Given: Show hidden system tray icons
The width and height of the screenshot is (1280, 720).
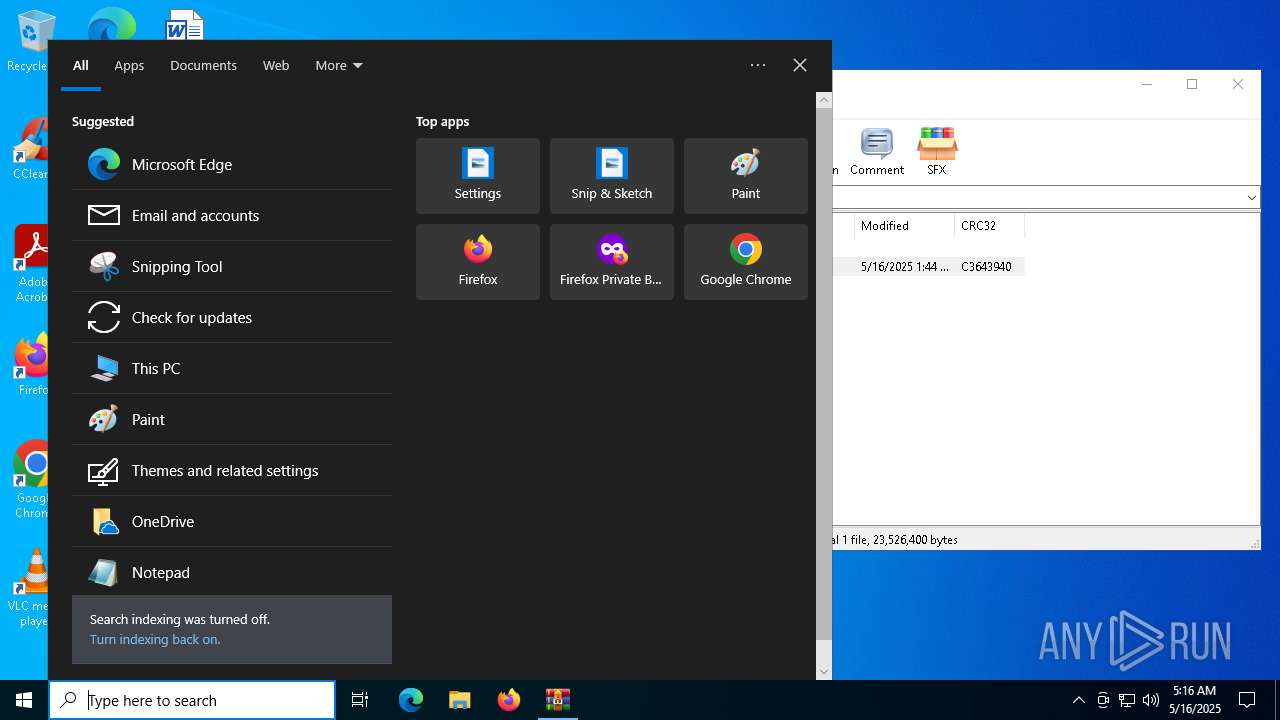Looking at the screenshot, I should [x=1078, y=700].
